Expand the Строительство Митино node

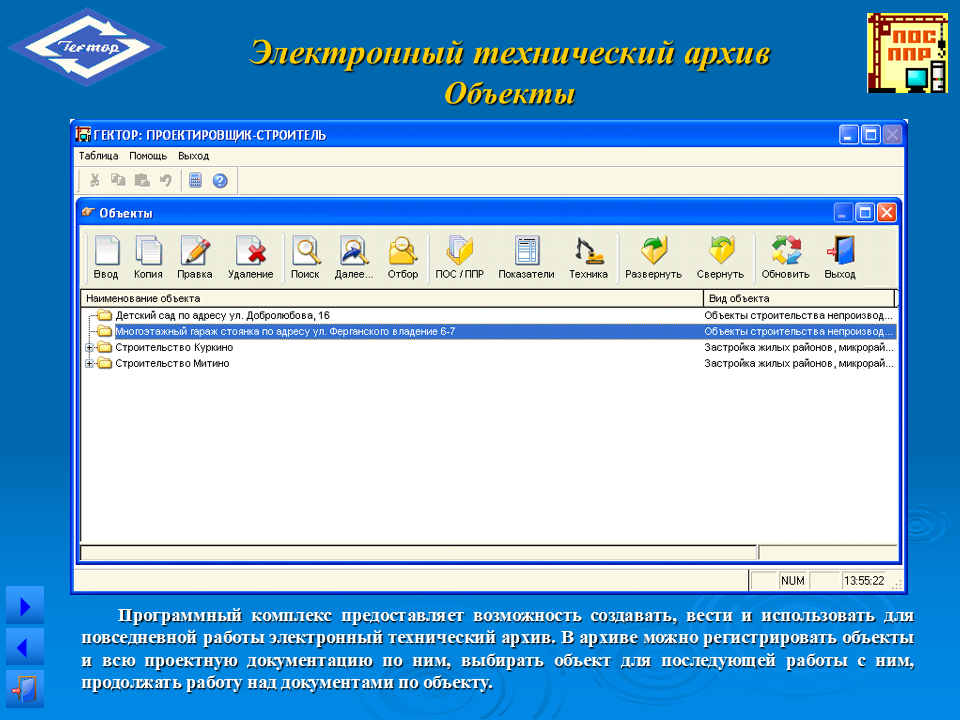tap(89, 364)
